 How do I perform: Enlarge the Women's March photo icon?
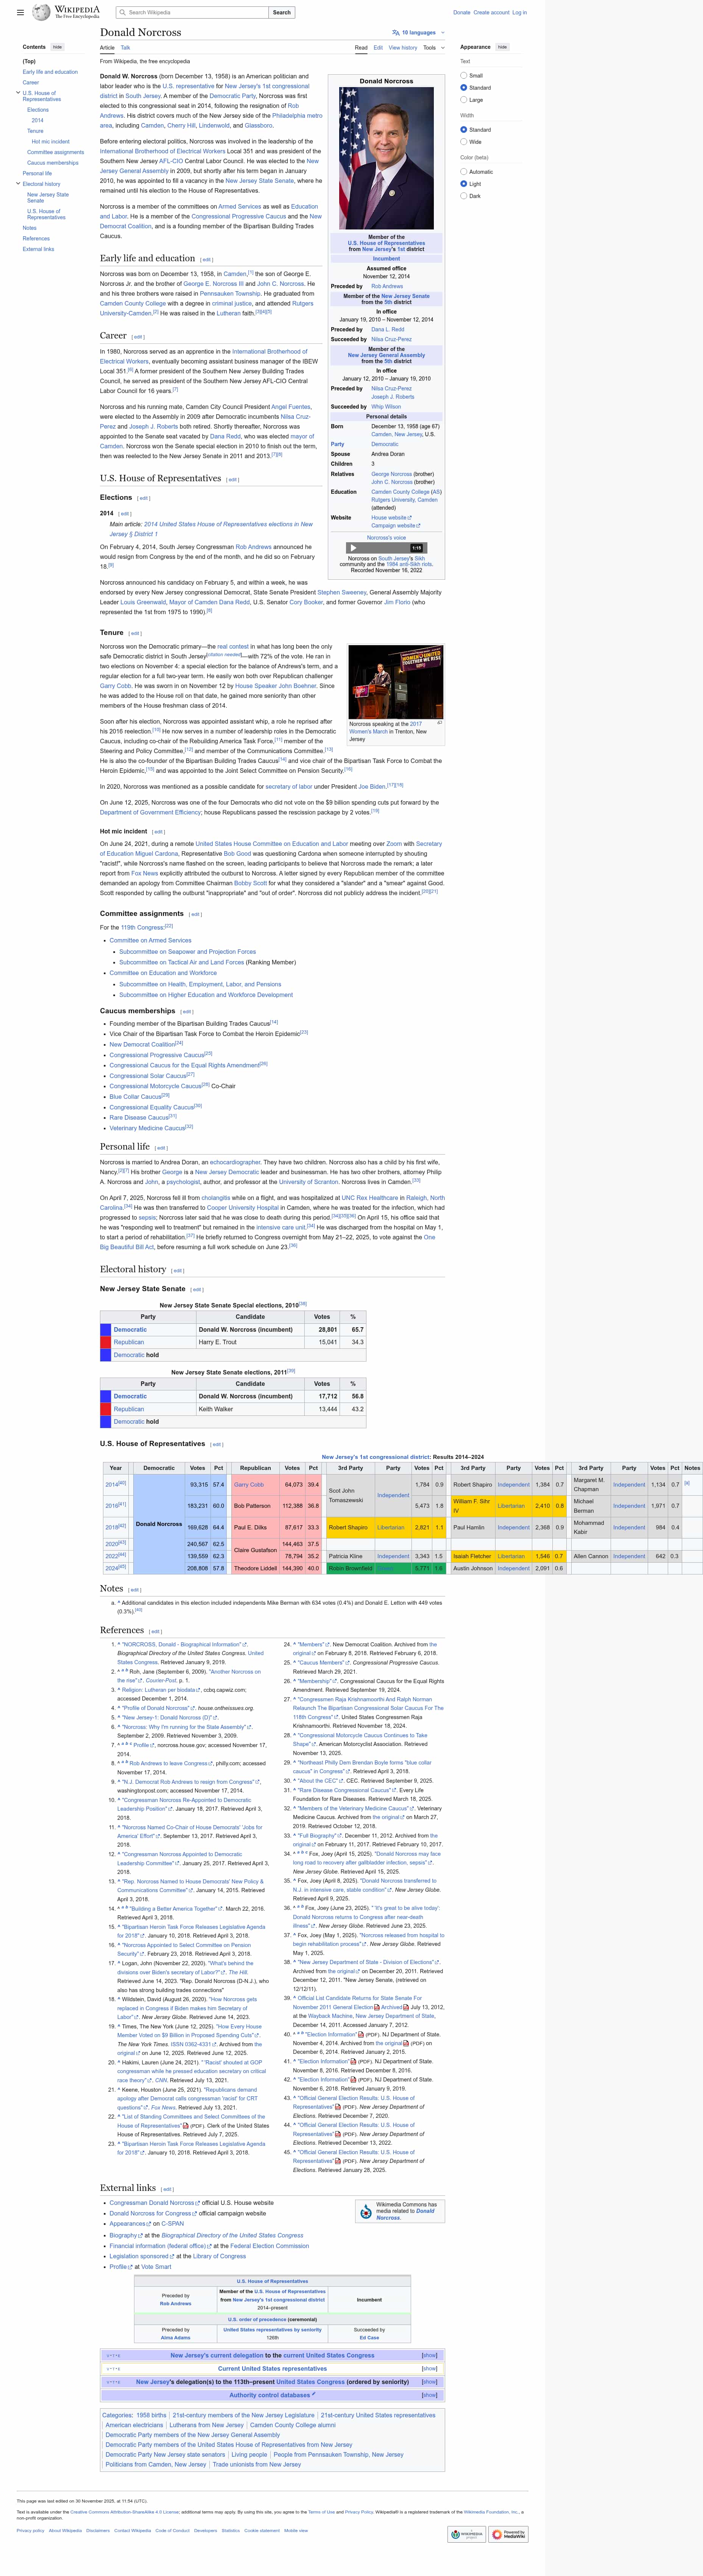[439, 722]
